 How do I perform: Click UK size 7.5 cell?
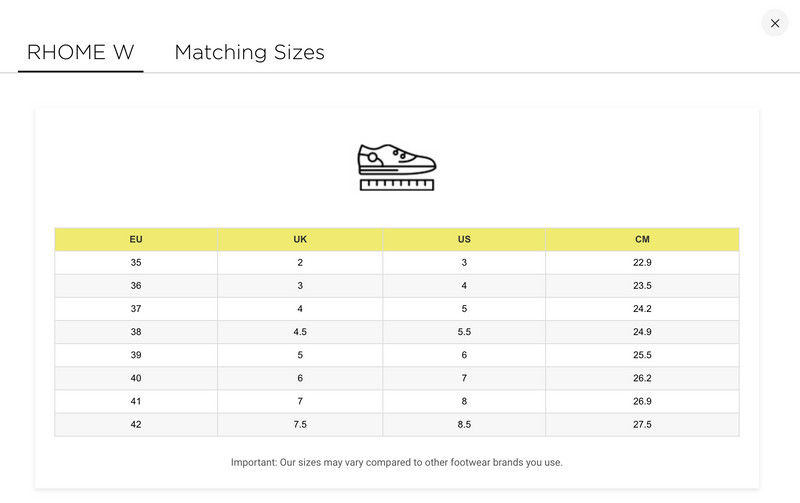click(x=300, y=424)
